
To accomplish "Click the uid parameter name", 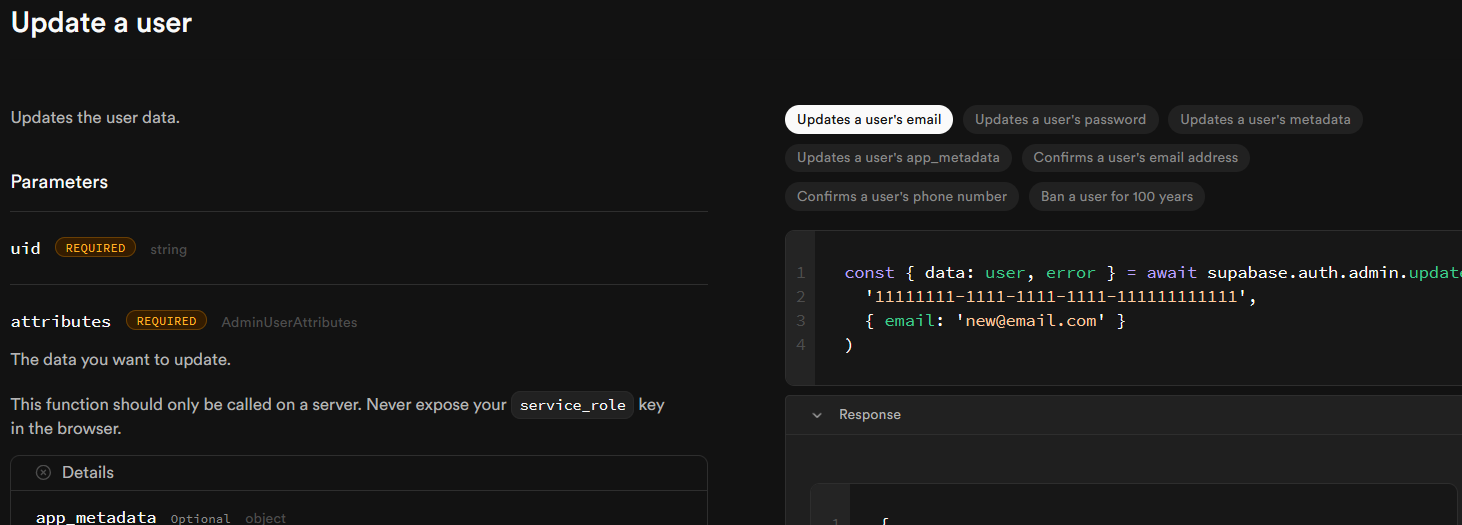I will click(26, 248).
